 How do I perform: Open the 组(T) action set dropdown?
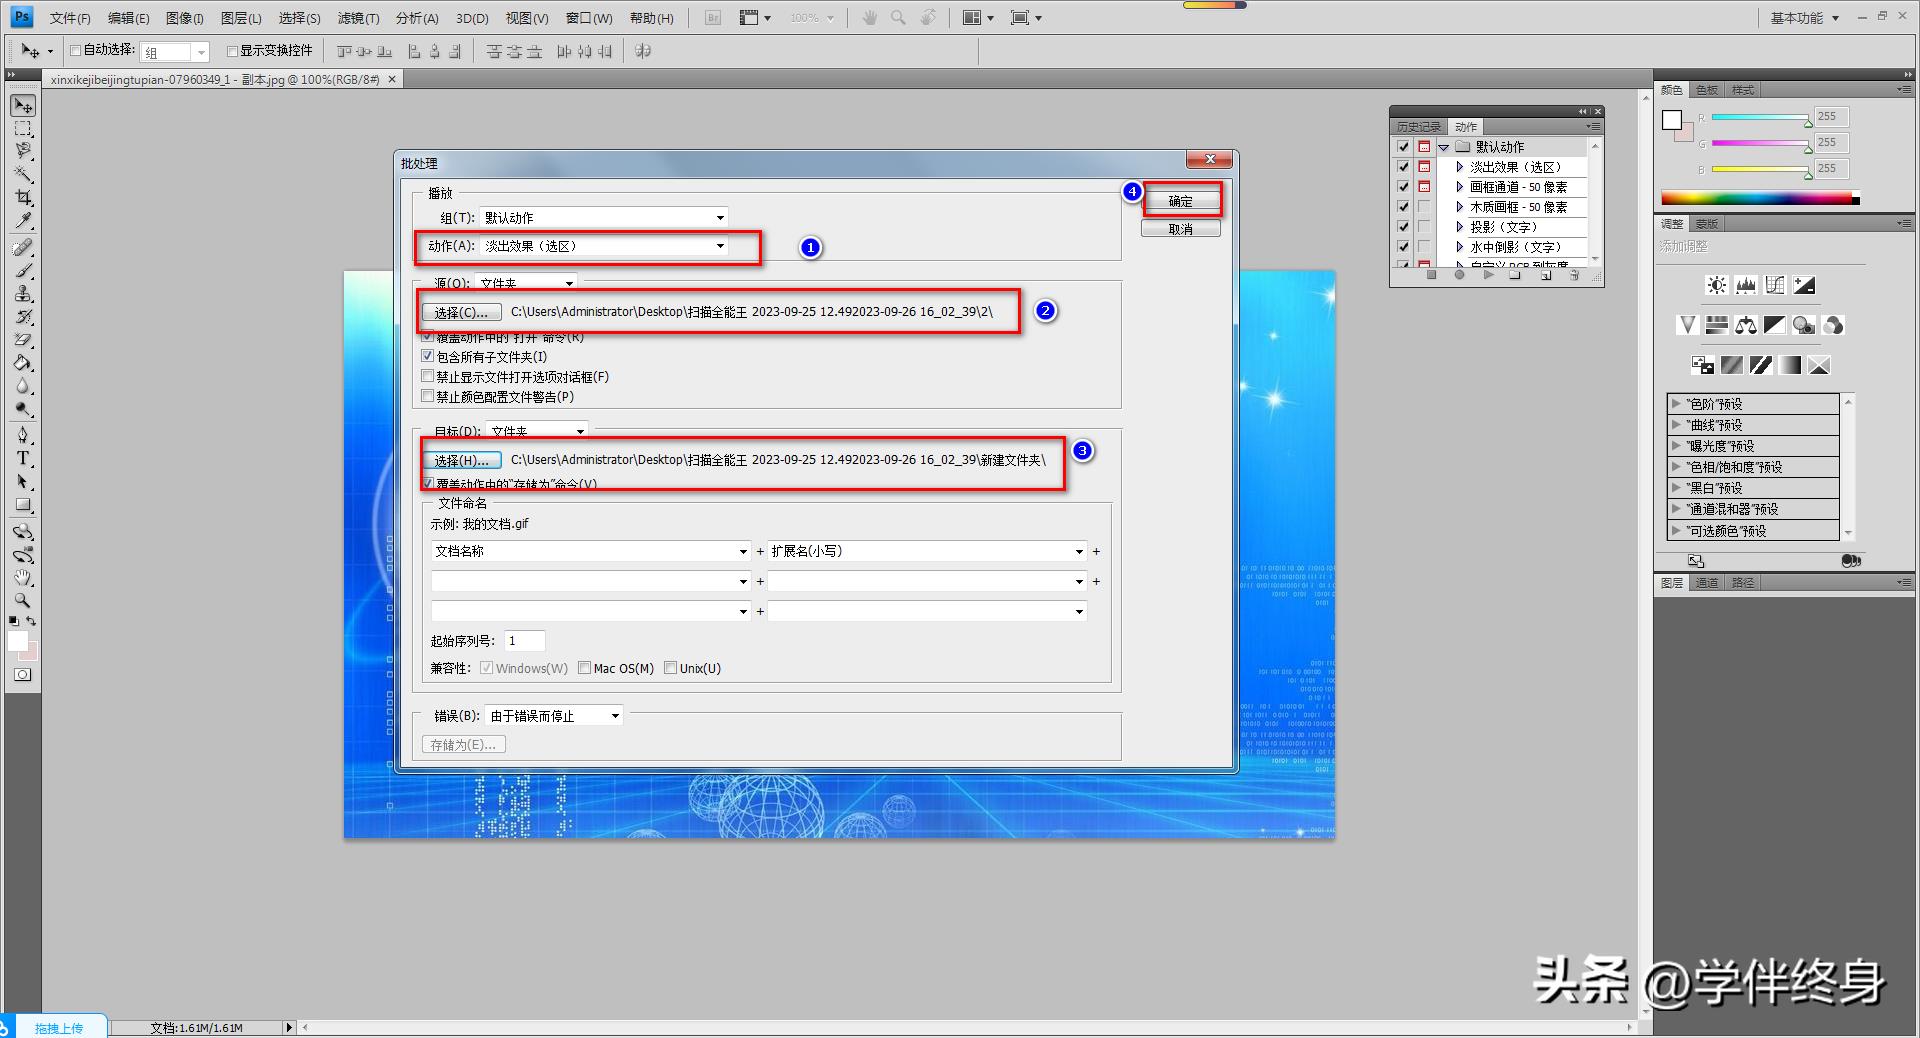pyautogui.click(x=604, y=217)
